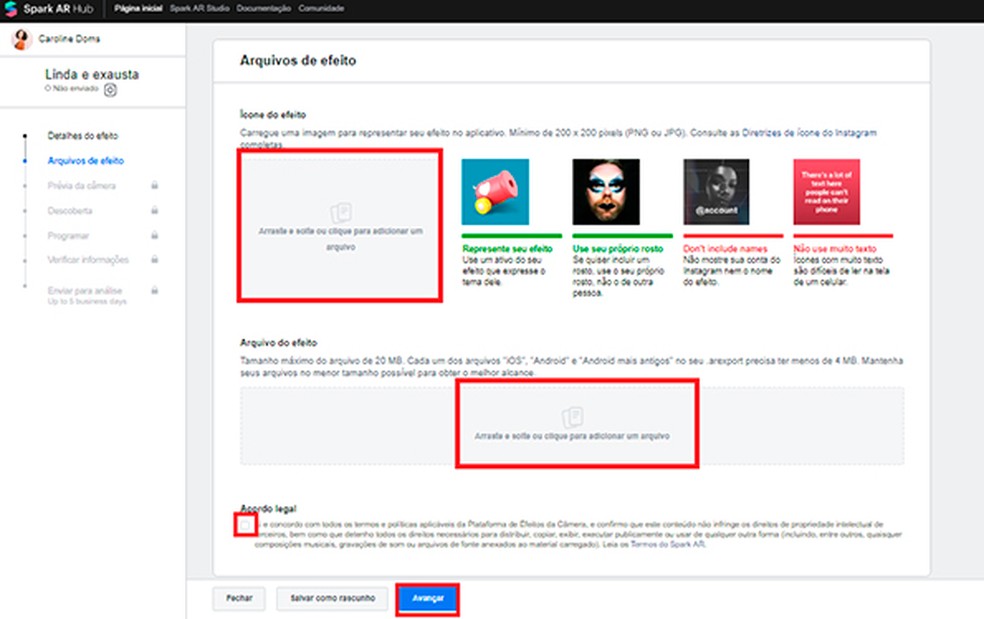Click Salvar como rascunho button
Screen dimensions: 984x619
coord(333,598)
